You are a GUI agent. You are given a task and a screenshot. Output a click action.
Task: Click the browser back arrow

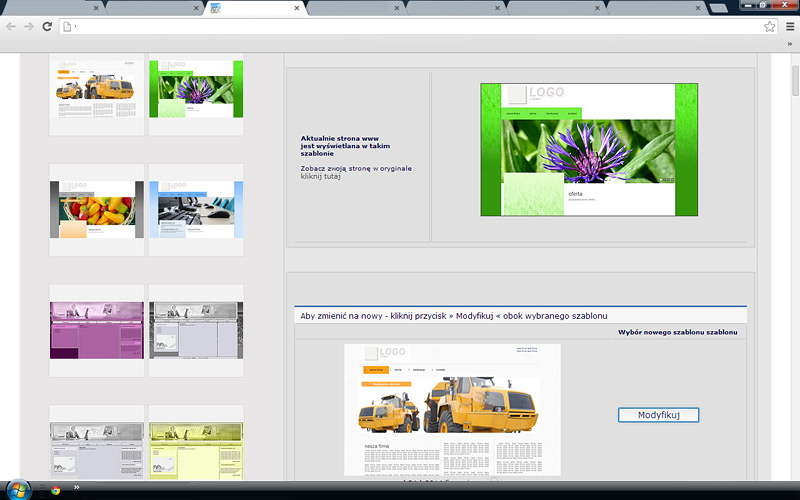(11, 26)
